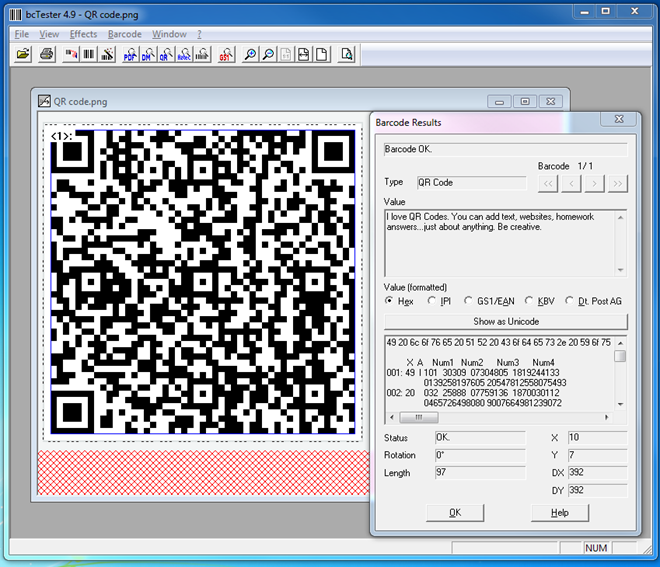Open a file with the folder icon

point(23,54)
